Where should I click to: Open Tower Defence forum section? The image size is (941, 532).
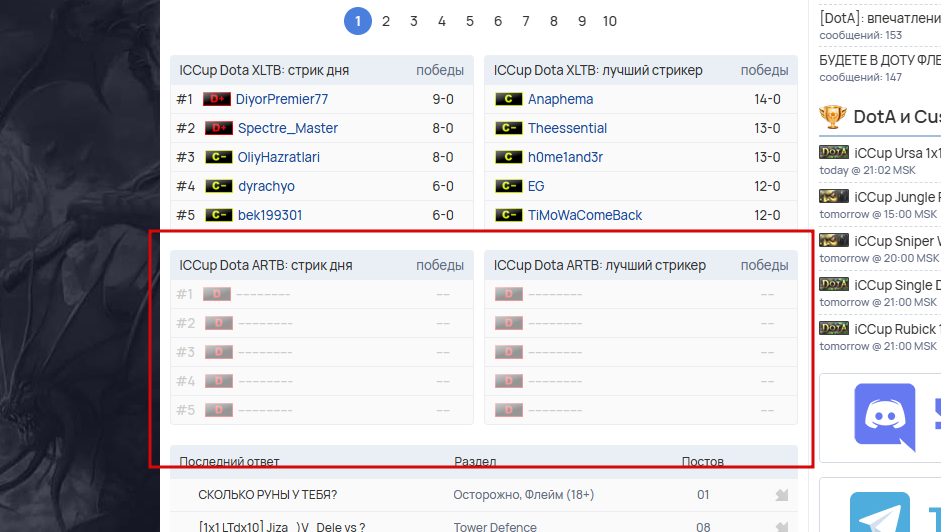pyautogui.click(x=495, y=527)
